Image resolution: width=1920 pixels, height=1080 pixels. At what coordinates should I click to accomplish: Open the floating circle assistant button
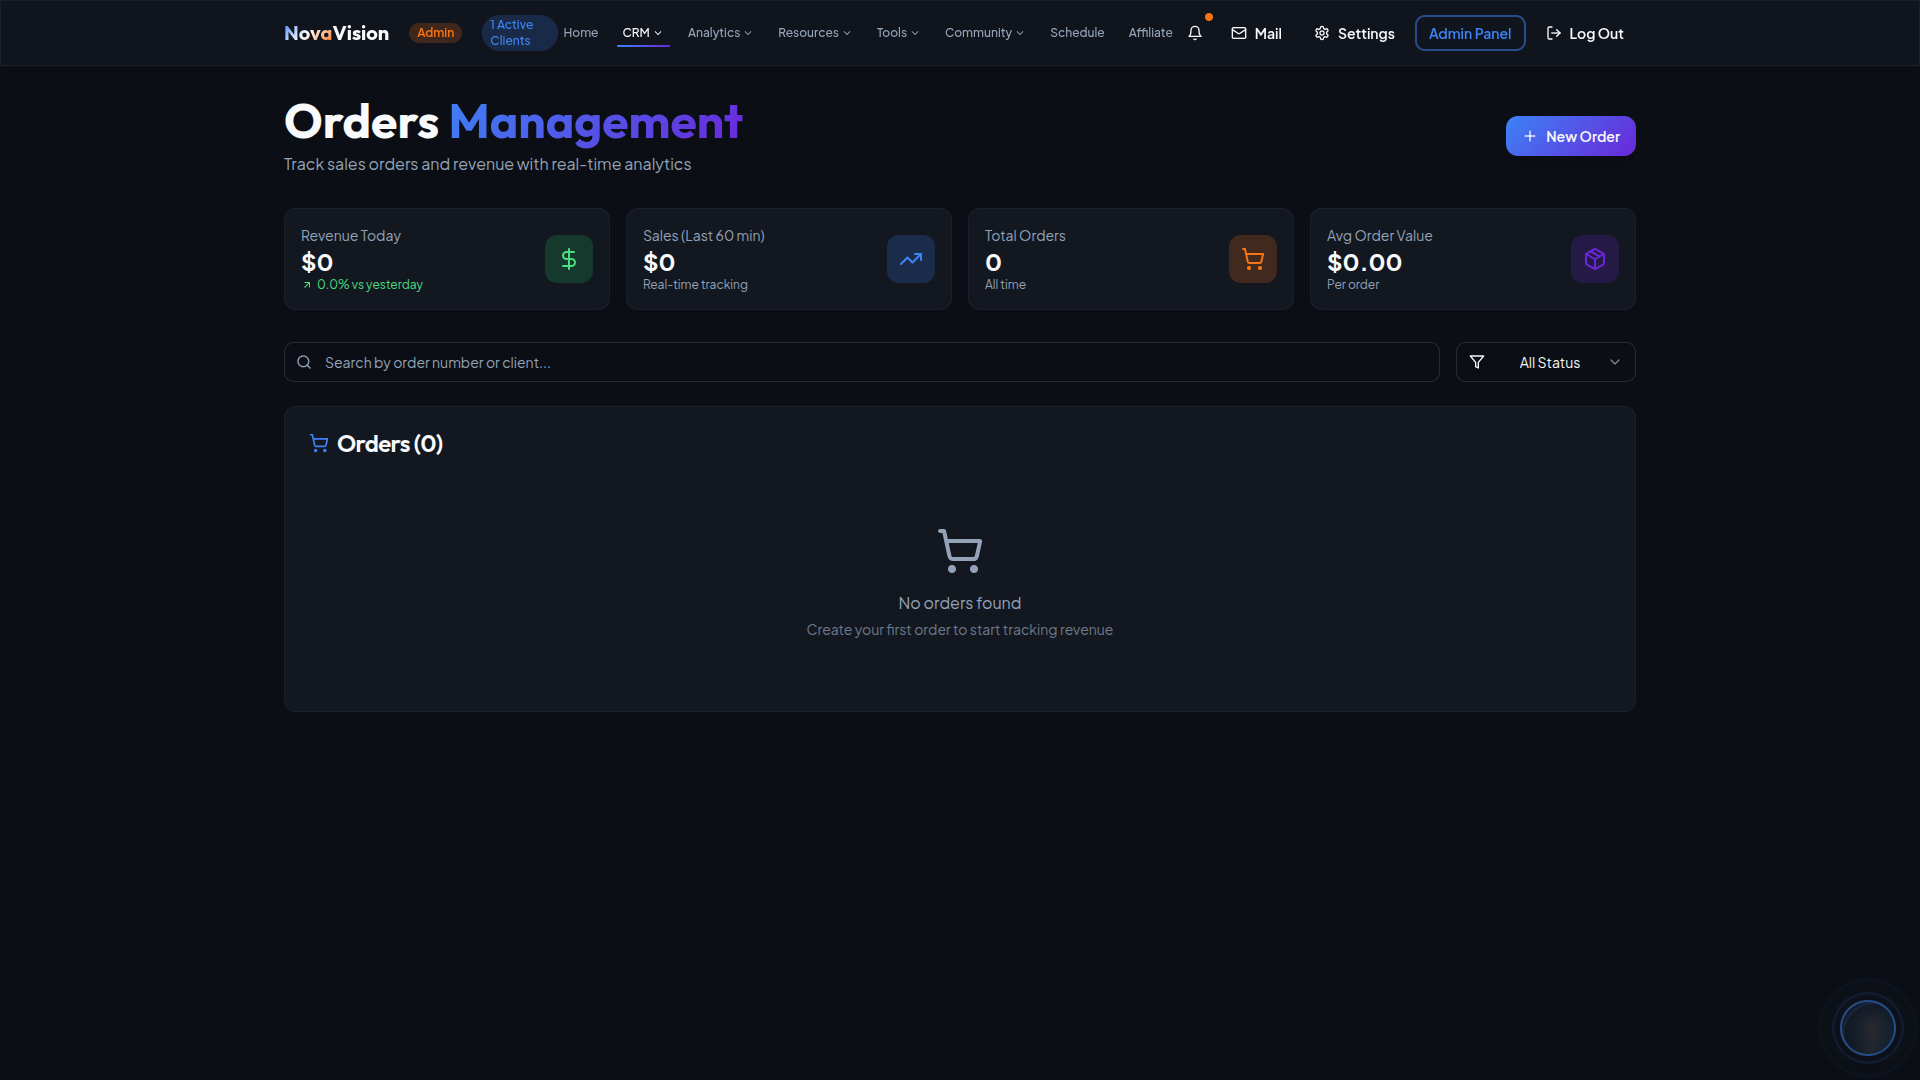click(1867, 1027)
